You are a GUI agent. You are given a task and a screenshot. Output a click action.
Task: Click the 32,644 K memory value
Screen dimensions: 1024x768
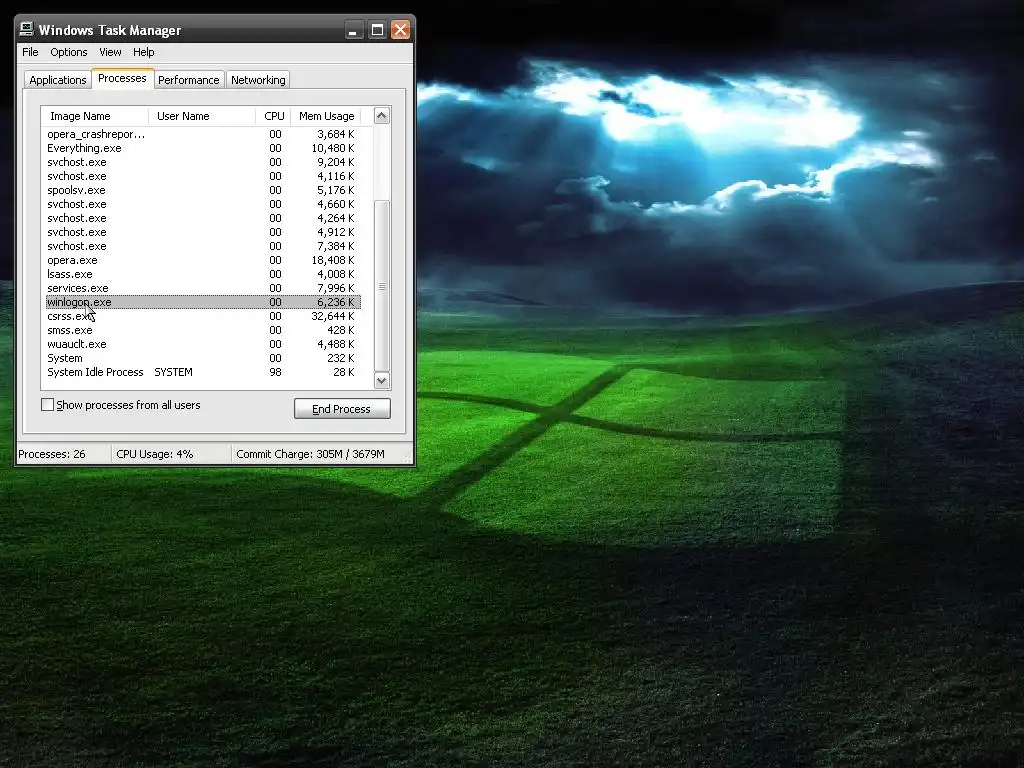pyautogui.click(x=332, y=316)
